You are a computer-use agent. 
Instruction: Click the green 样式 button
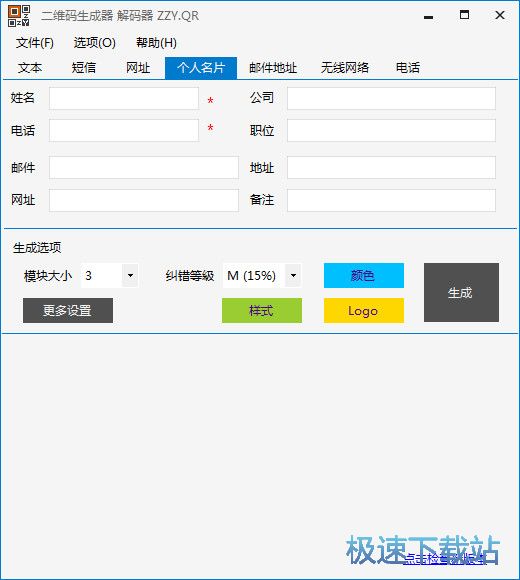262,310
